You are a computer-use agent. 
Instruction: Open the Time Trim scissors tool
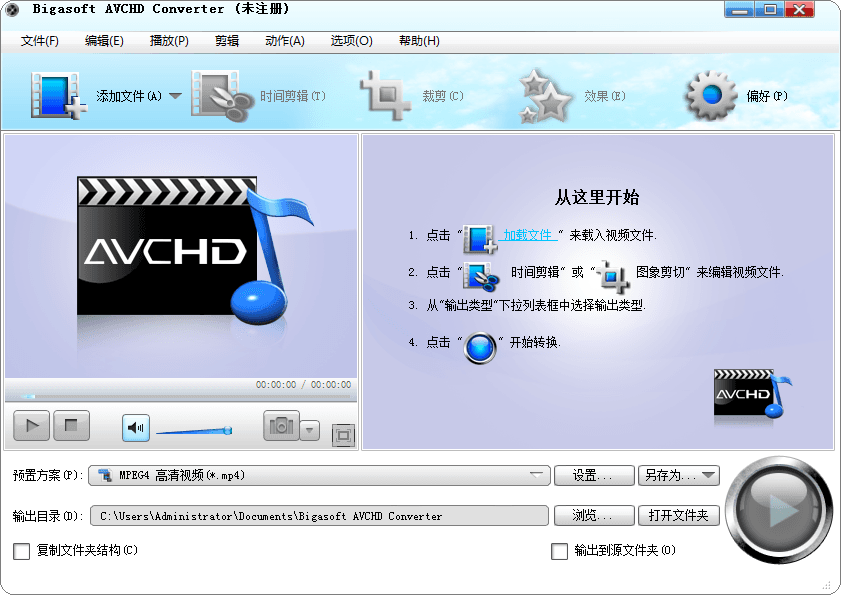220,97
